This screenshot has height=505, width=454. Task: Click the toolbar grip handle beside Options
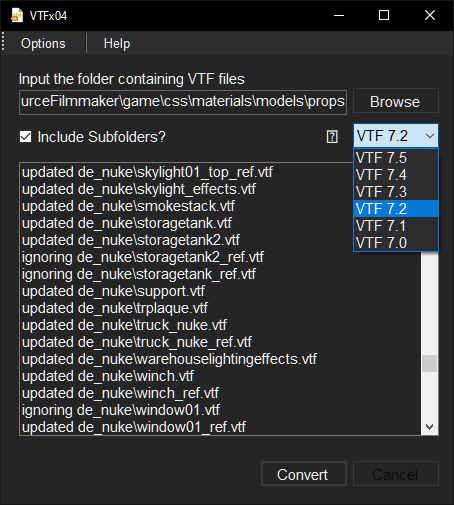[x=3, y=42]
